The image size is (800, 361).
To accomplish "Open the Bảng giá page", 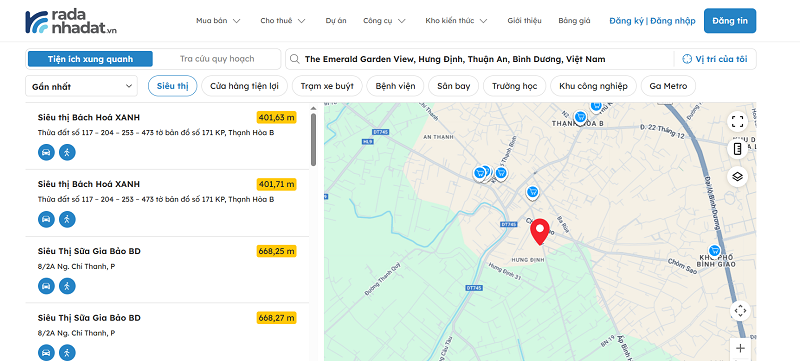I will click(574, 21).
